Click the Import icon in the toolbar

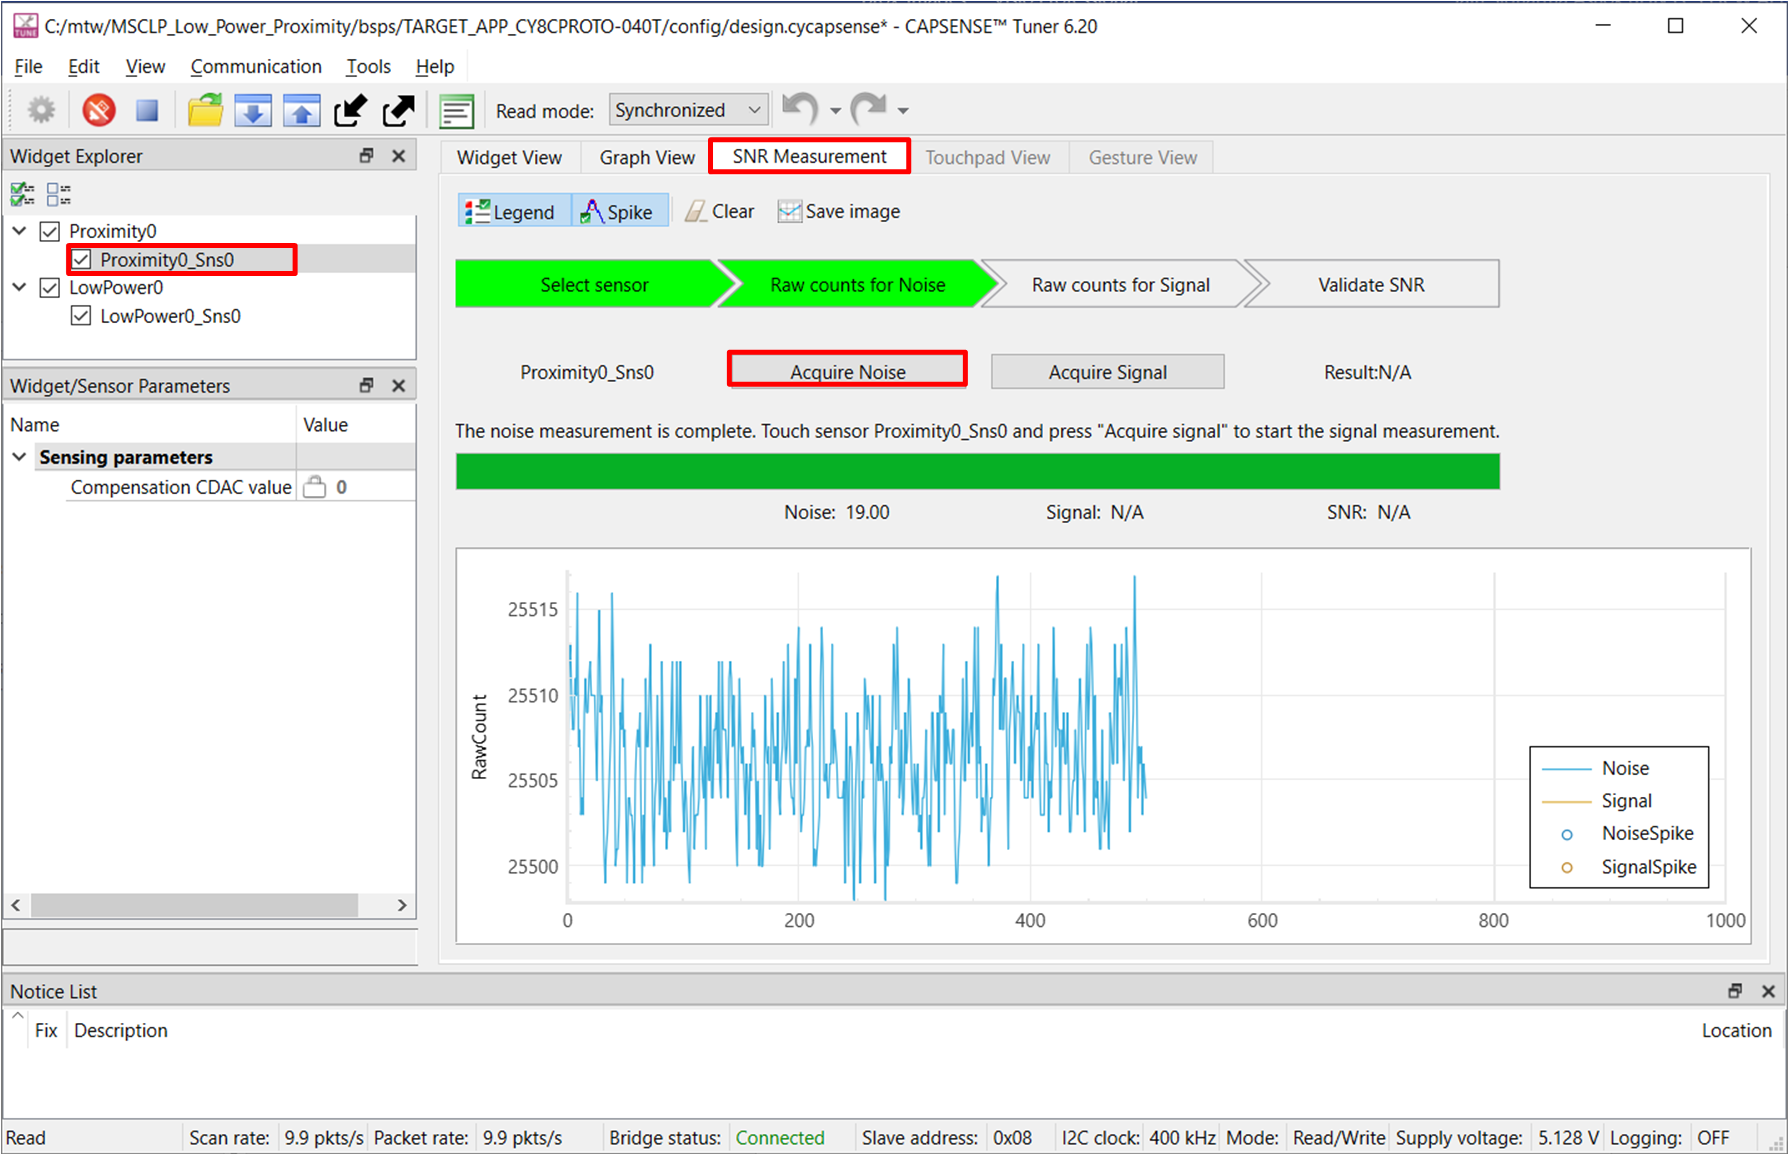[350, 110]
